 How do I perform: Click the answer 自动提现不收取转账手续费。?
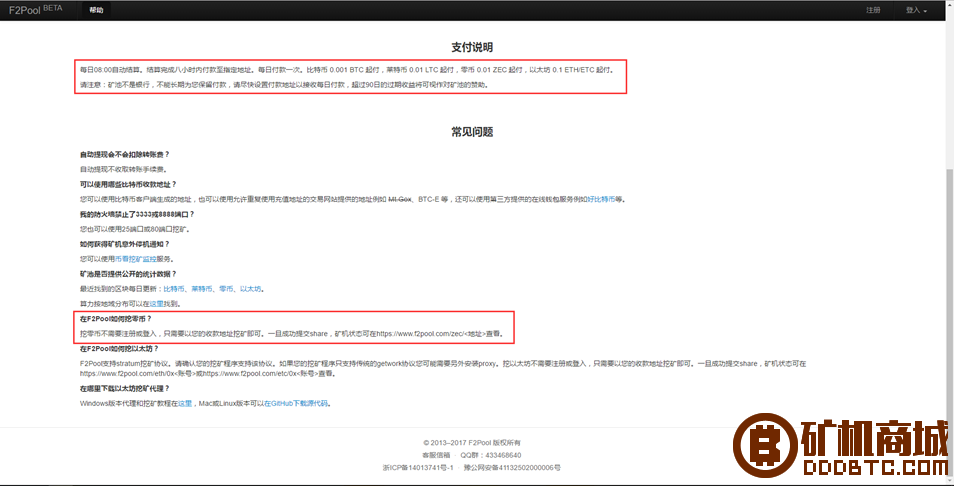point(123,169)
